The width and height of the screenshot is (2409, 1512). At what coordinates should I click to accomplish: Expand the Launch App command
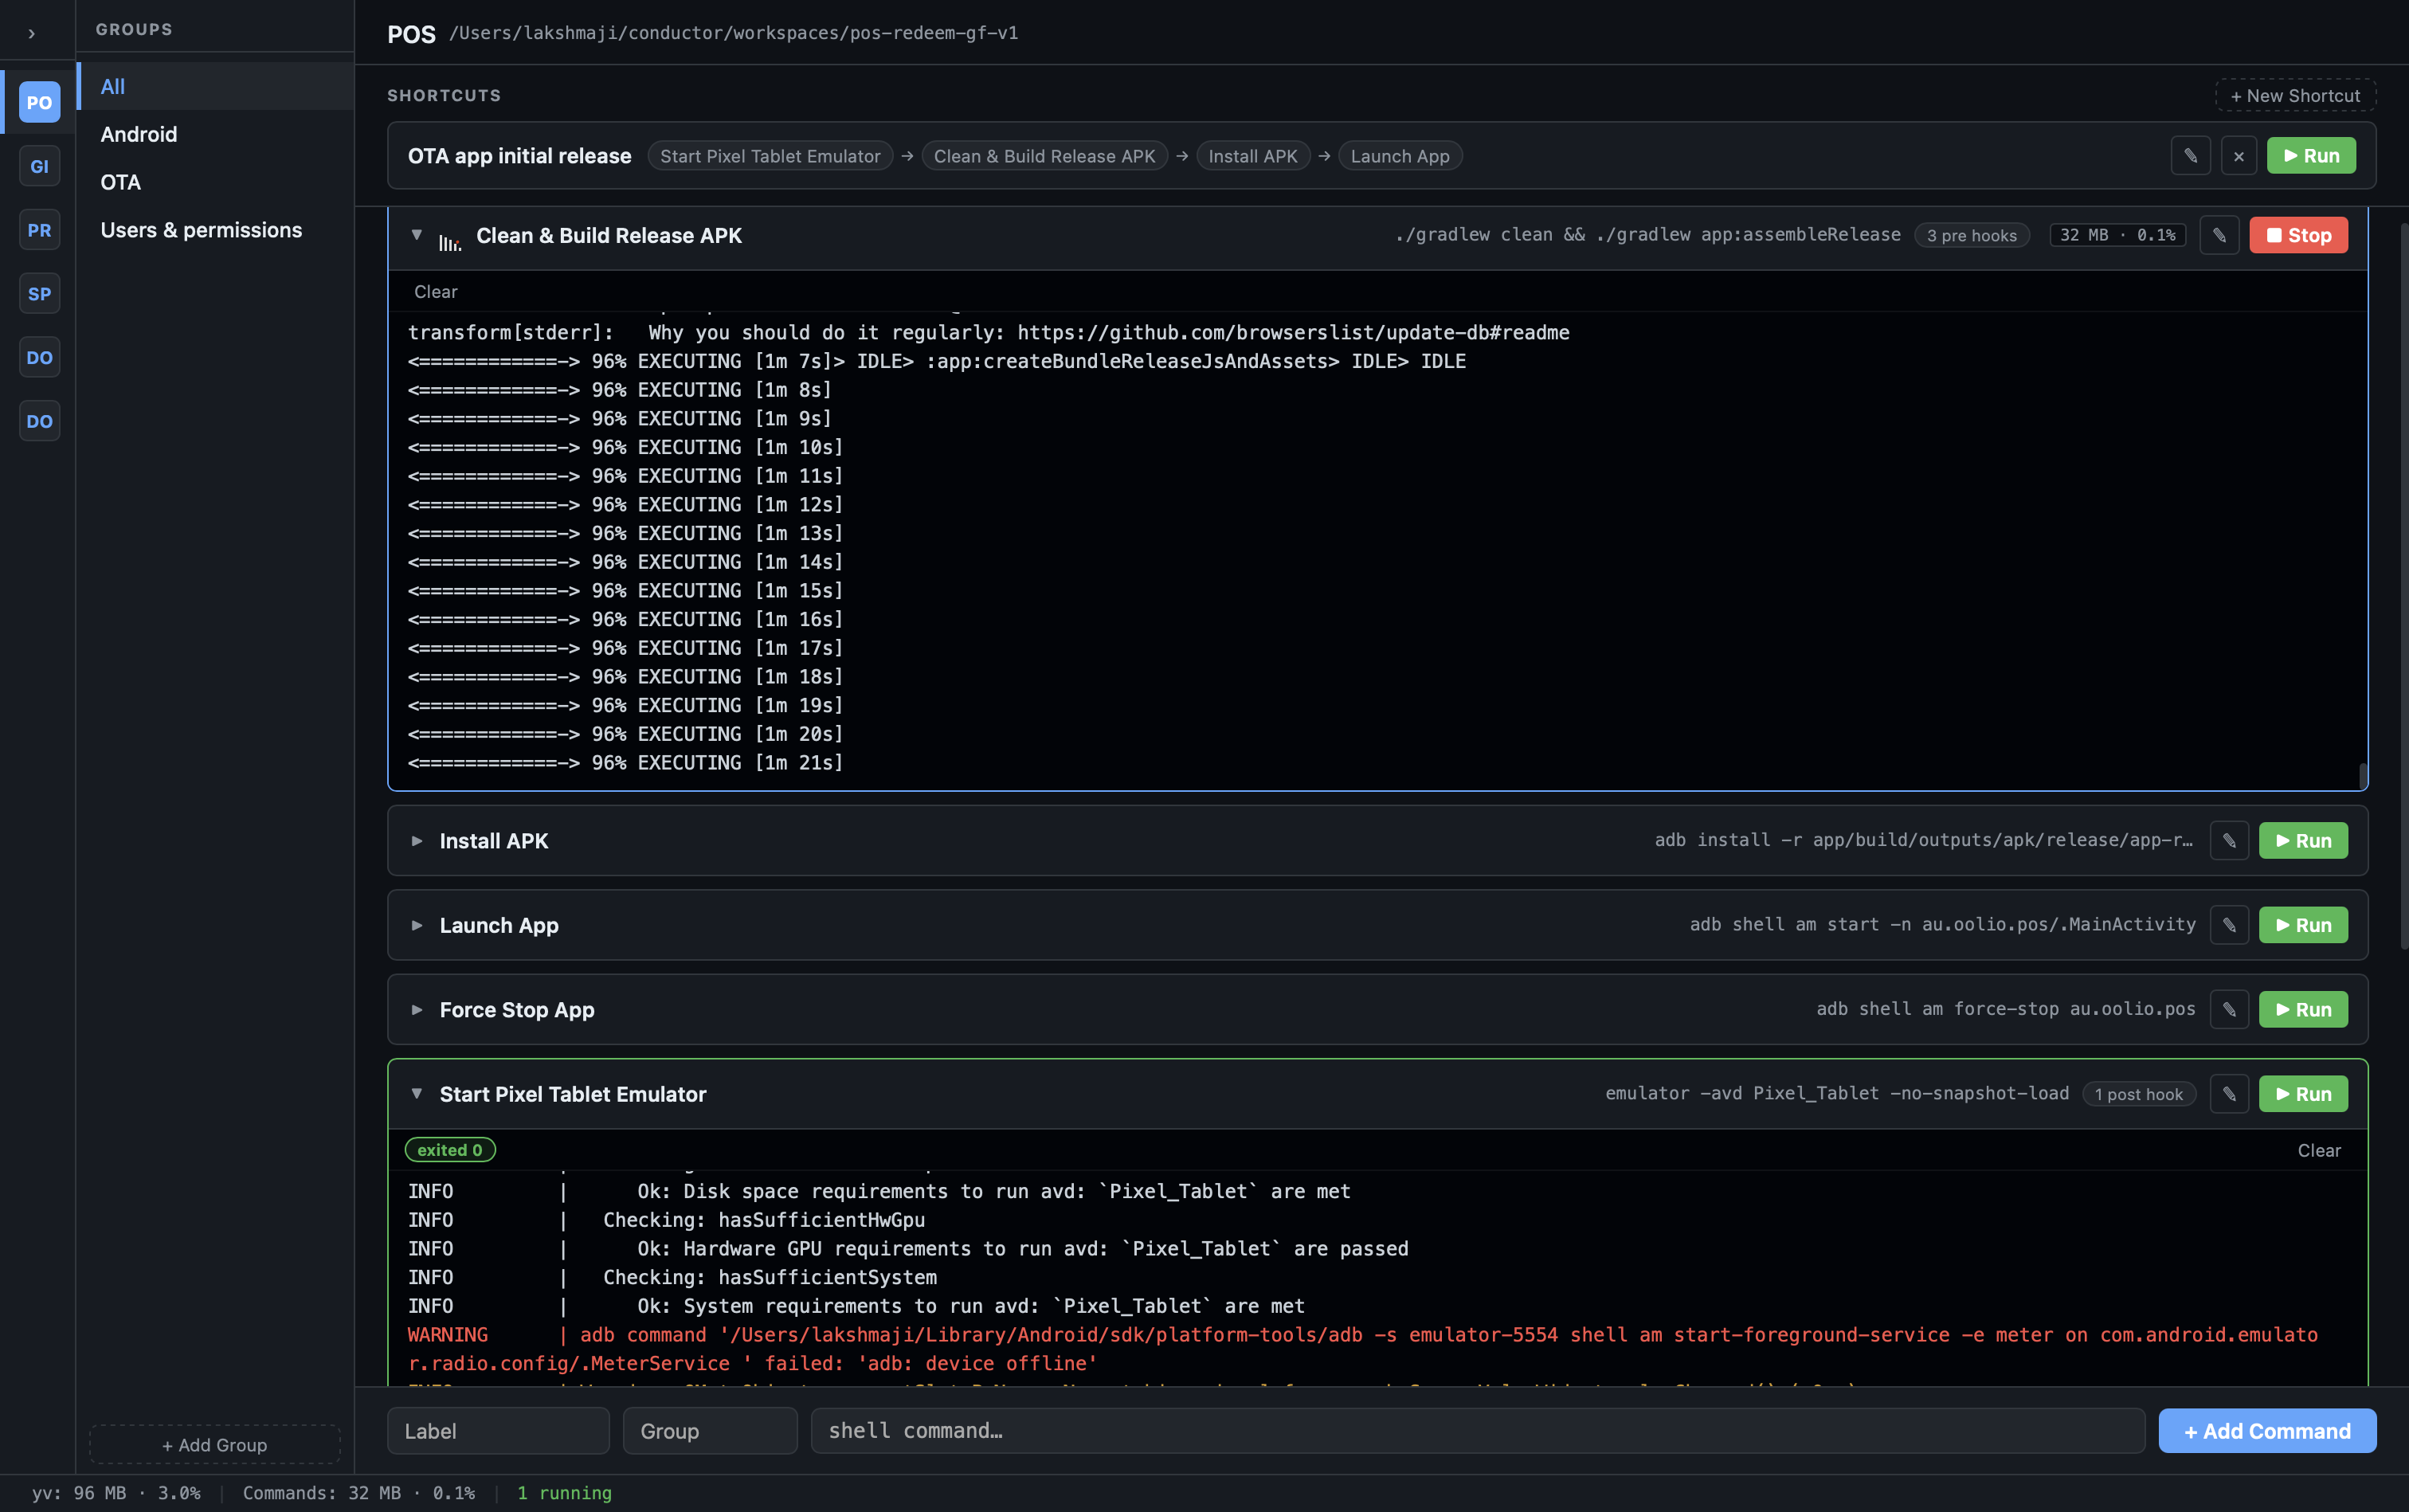417,926
